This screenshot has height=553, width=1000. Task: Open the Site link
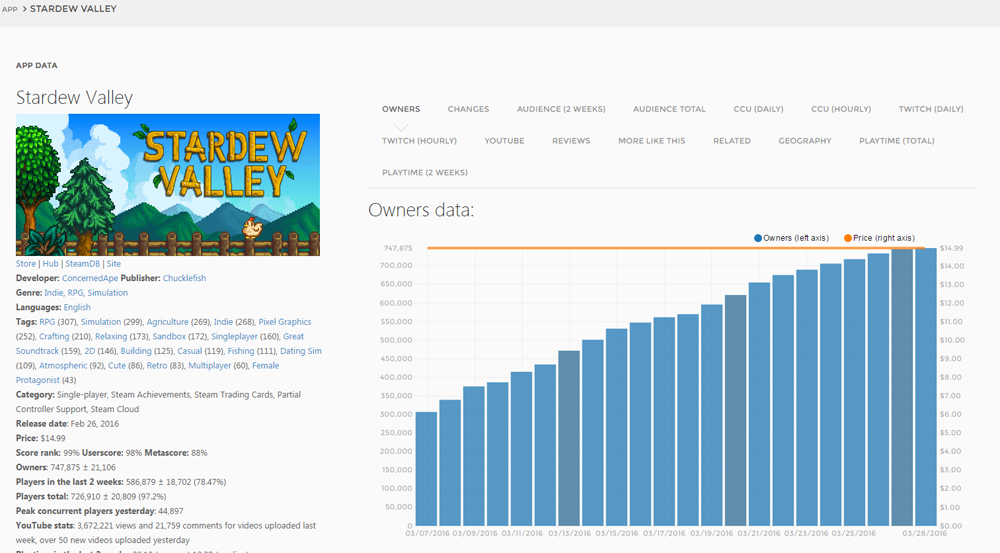click(114, 263)
